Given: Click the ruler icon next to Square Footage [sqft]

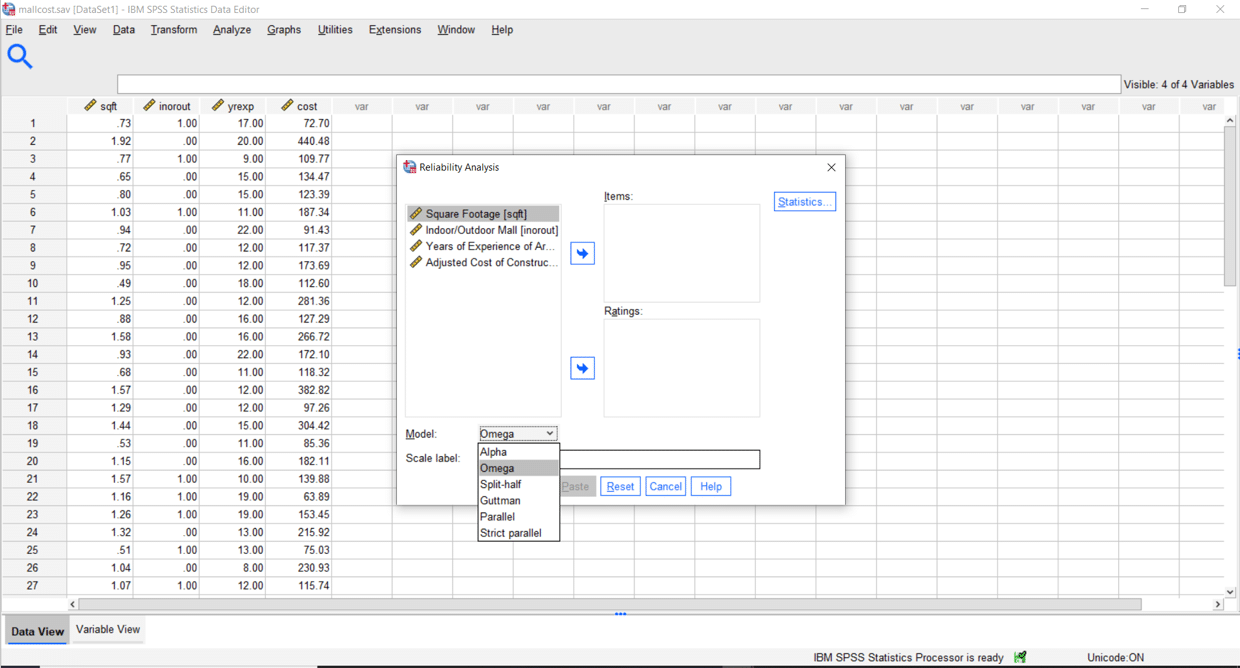Looking at the screenshot, I should (415, 213).
